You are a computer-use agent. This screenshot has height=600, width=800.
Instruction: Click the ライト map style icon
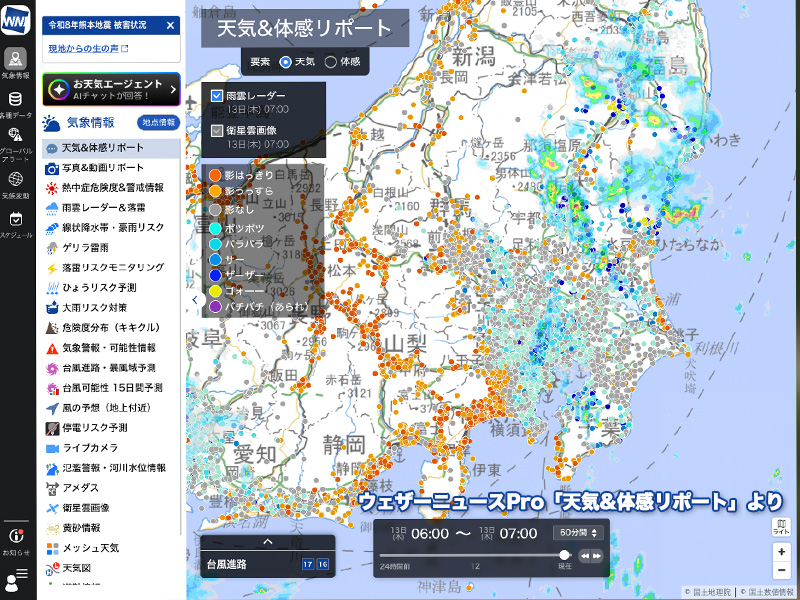[781, 527]
